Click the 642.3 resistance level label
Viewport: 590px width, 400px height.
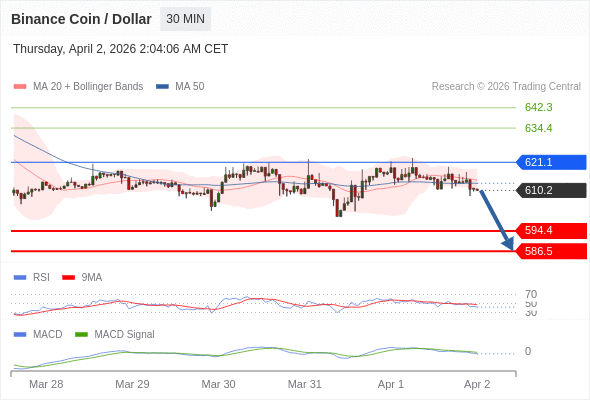[x=538, y=107]
